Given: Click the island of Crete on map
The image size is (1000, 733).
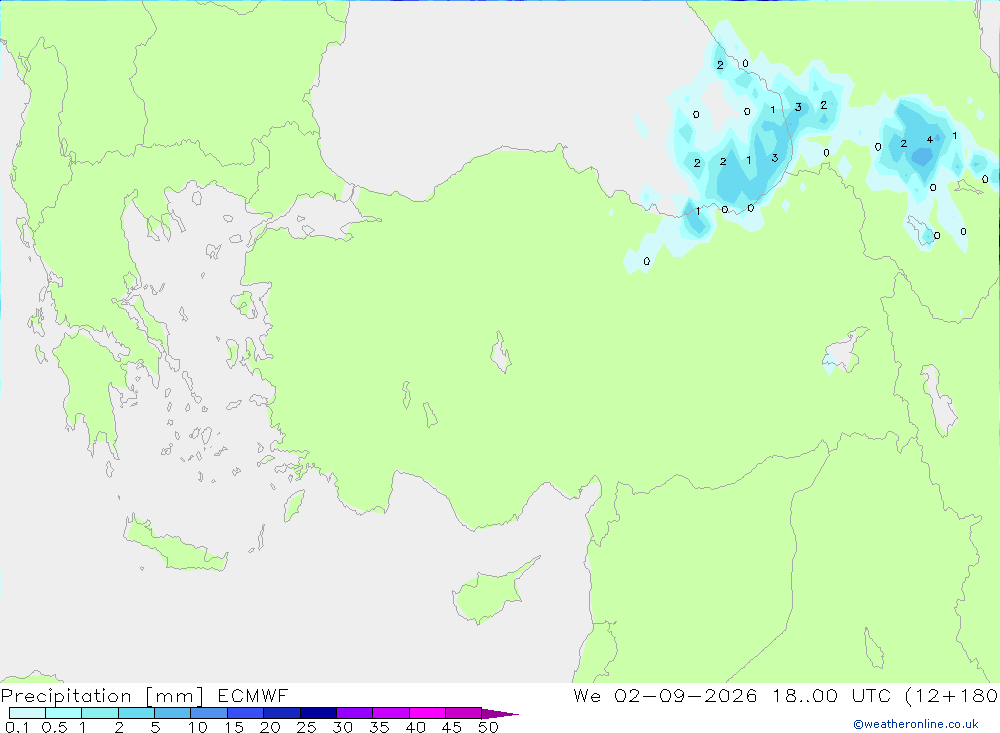Looking at the screenshot, I should (x=175, y=544).
